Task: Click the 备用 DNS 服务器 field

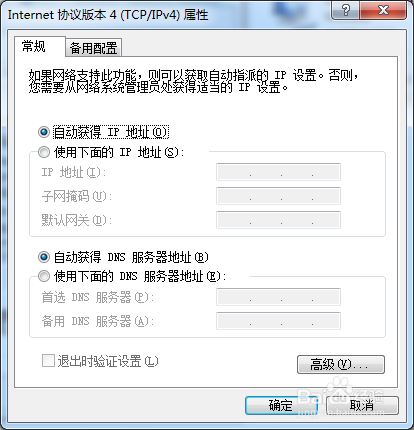Action: coord(278,321)
